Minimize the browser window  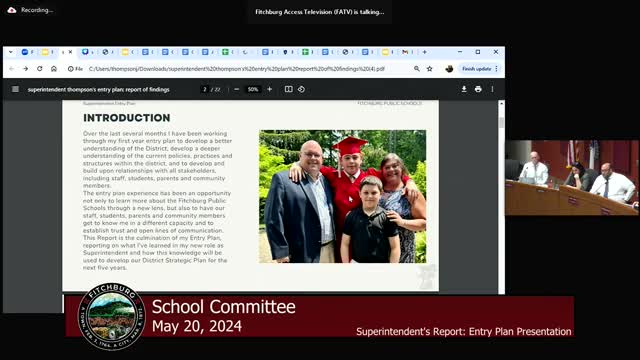pyautogui.click(x=460, y=52)
